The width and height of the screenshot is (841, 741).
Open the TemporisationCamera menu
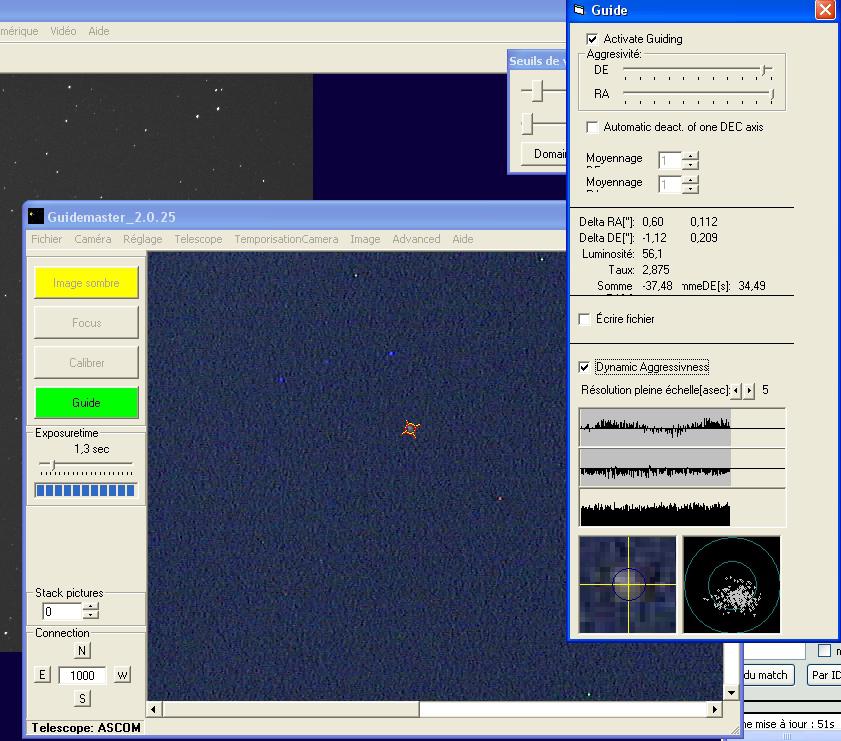pos(286,239)
